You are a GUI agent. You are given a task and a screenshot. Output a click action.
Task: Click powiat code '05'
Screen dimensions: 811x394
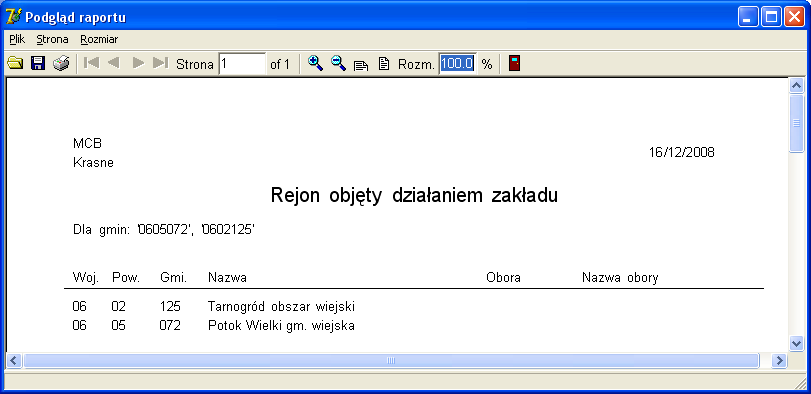[118, 326]
